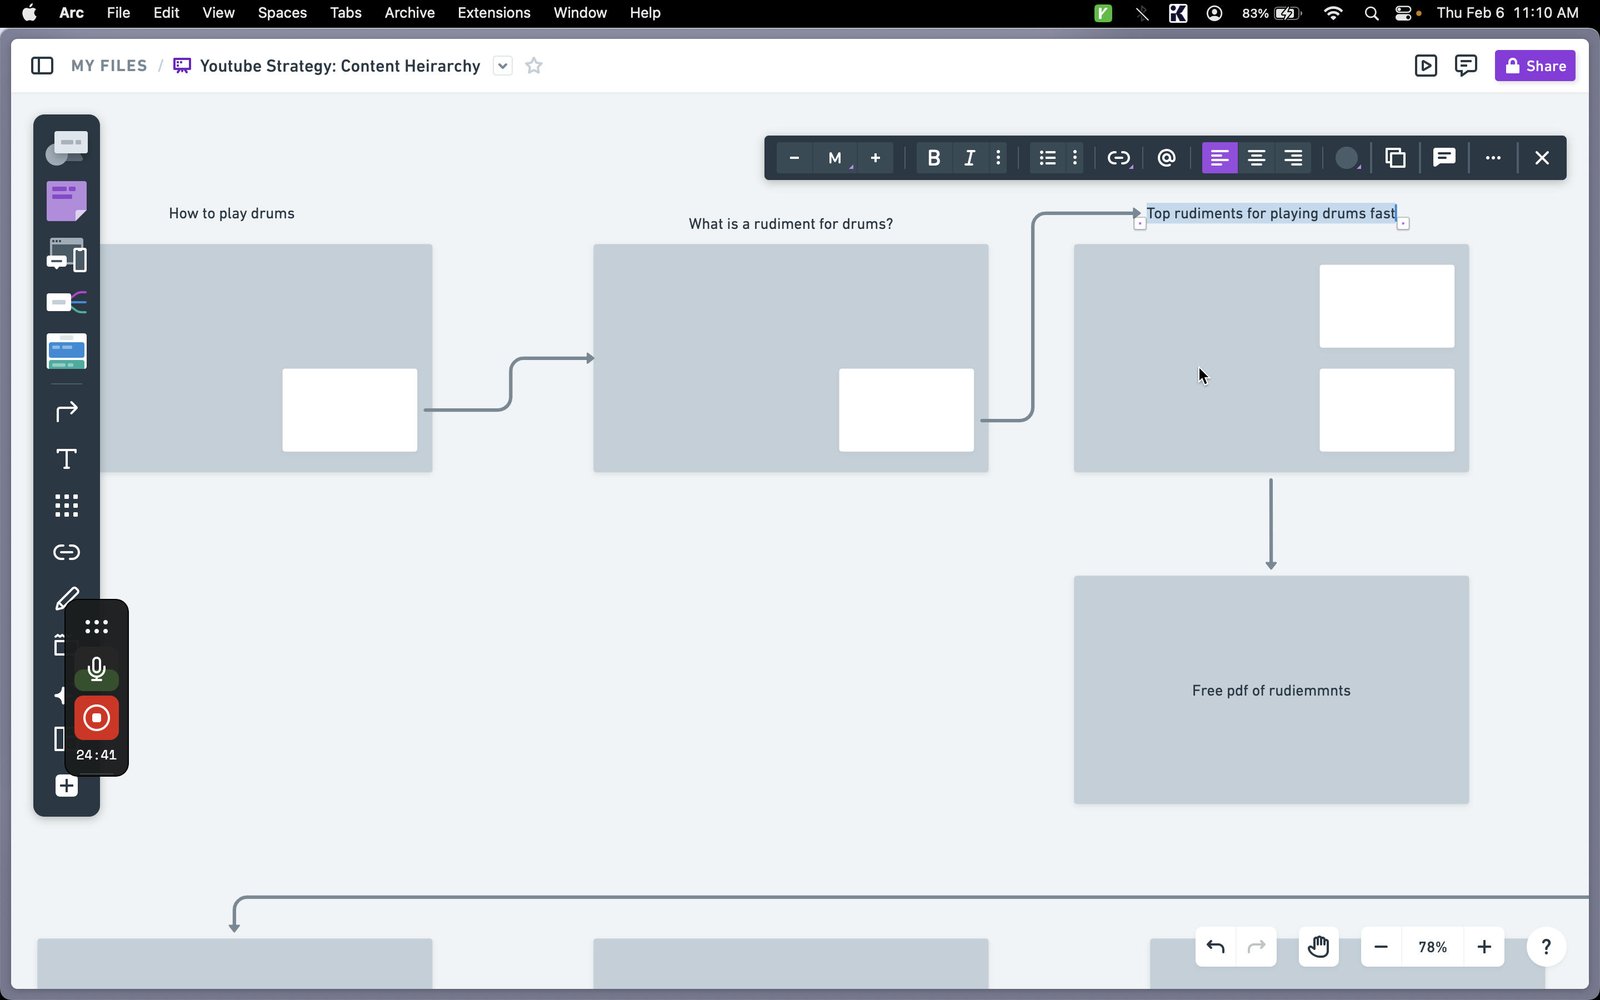Select the Text tool
Screen dimensions: 1600x1000
point(66,458)
